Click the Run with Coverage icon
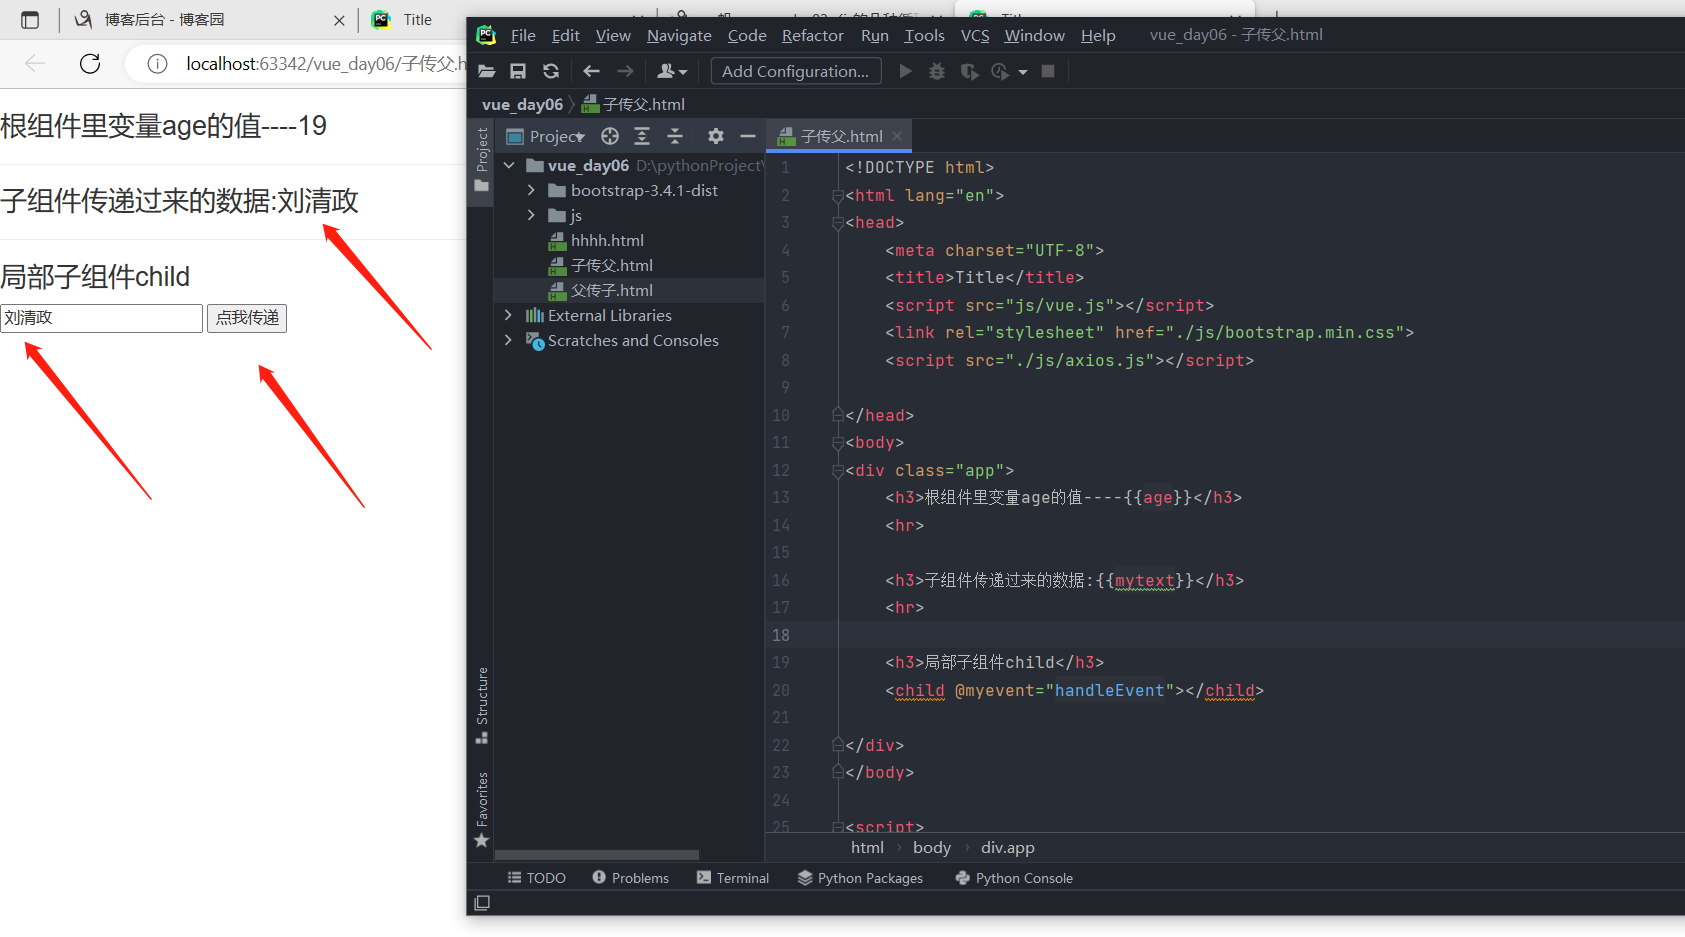1685x937 pixels. 969,71
